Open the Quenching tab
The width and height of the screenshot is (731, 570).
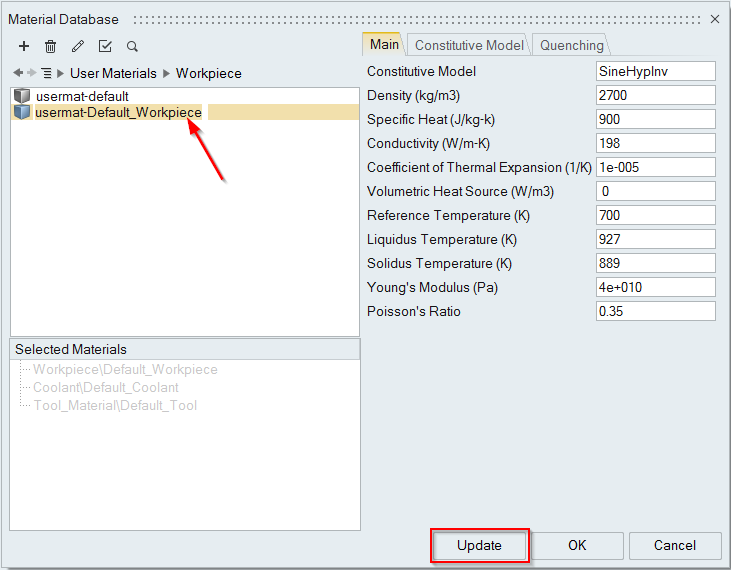coord(571,45)
